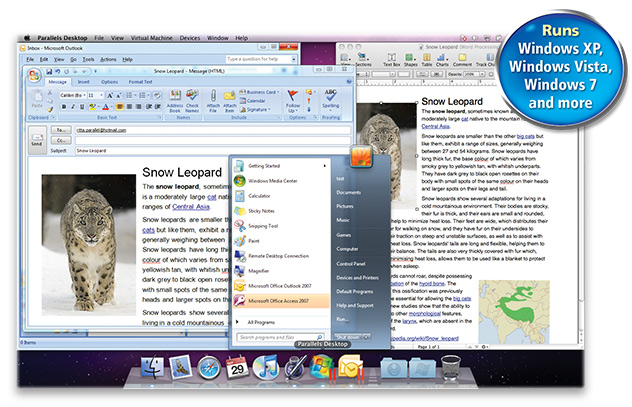This screenshot has height=407, width=632.
Task: Open the Shut down options arrow
Action: point(366,337)
